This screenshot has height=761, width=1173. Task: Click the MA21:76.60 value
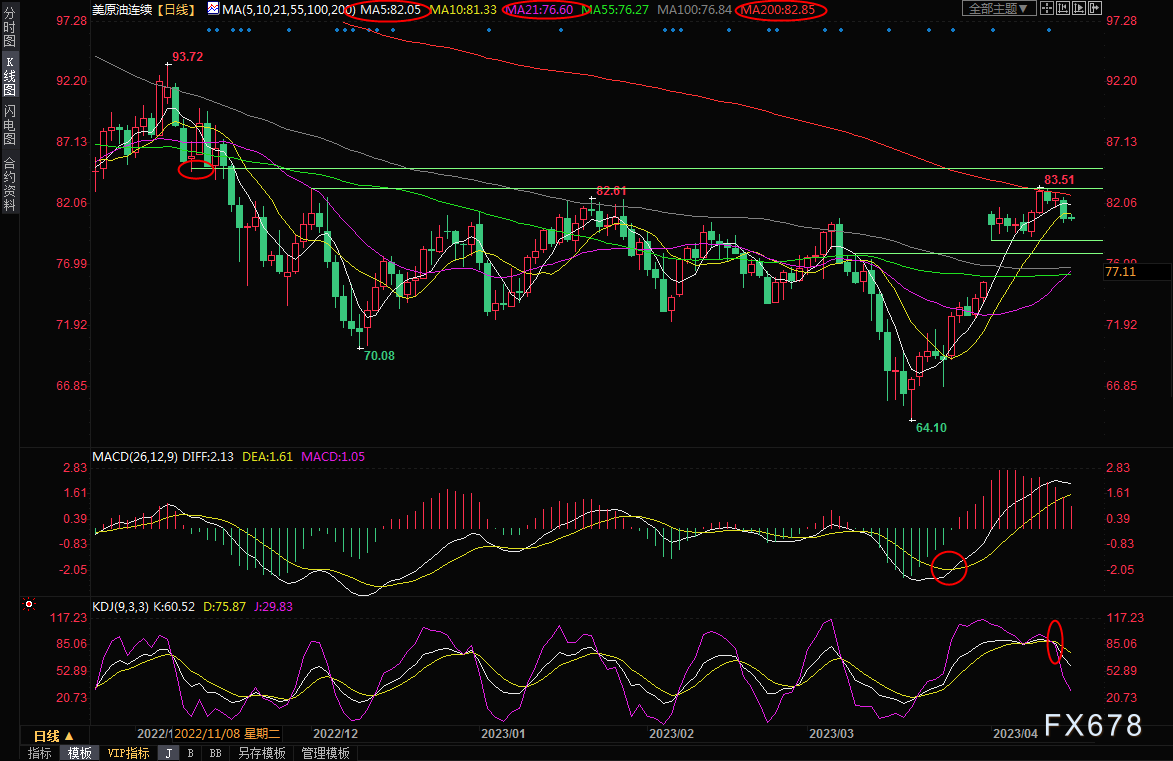[540, 10]
